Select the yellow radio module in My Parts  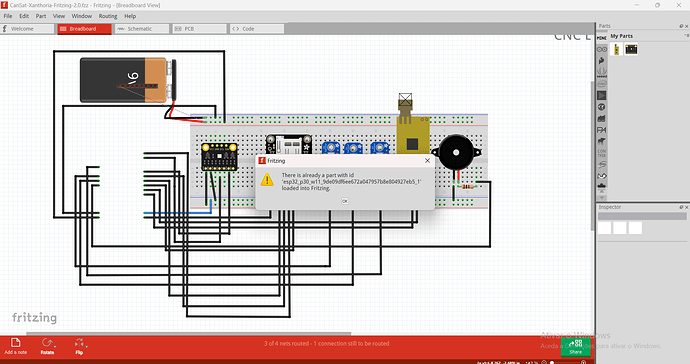[617, 49]
